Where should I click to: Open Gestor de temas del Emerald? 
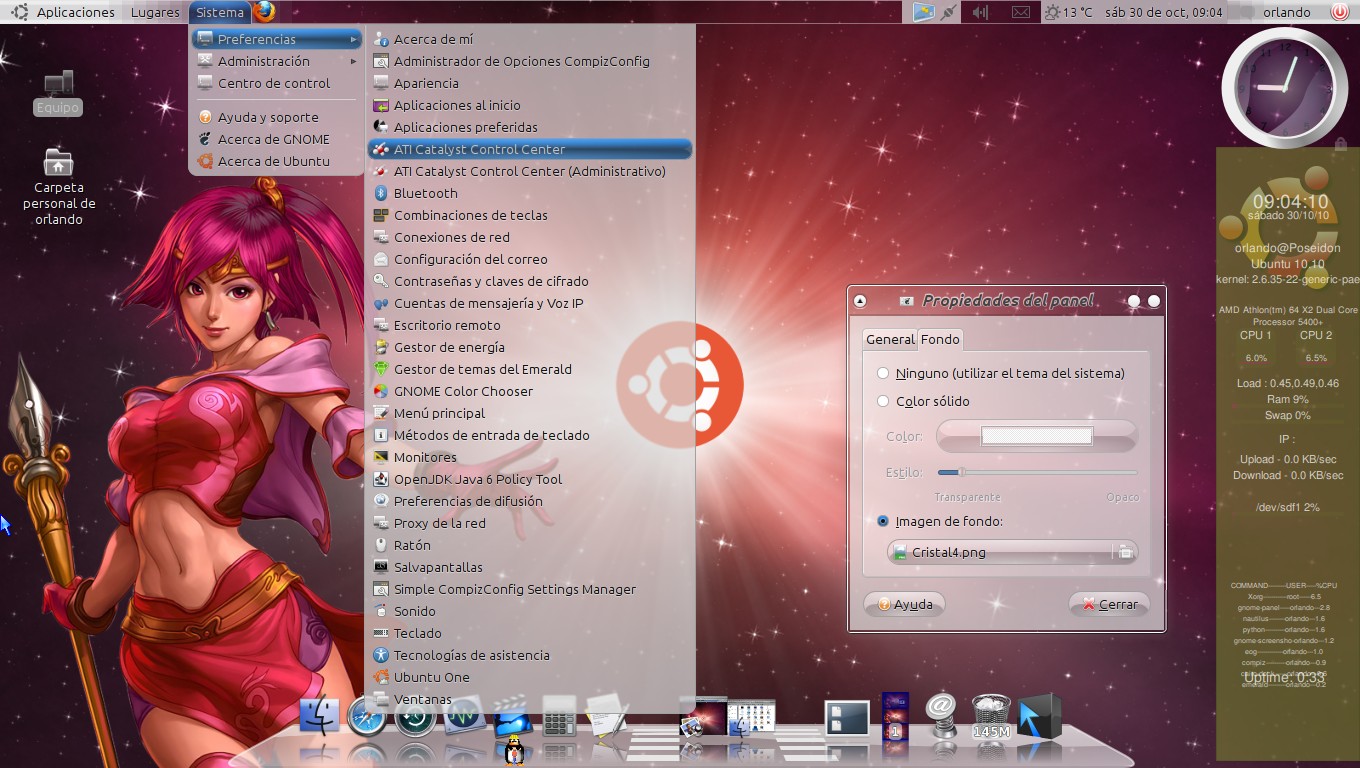coord(530,369)
